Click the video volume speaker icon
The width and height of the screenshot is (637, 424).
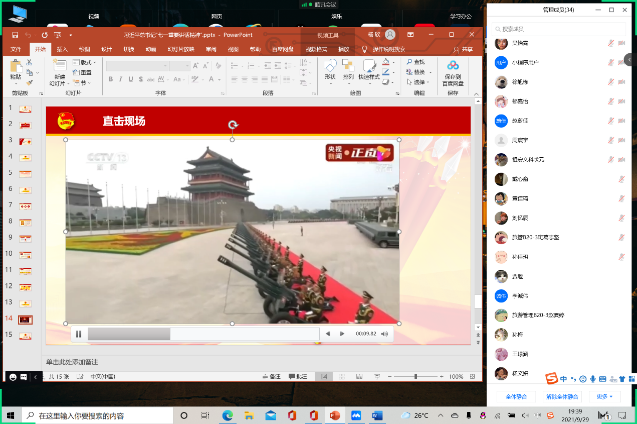384,334
